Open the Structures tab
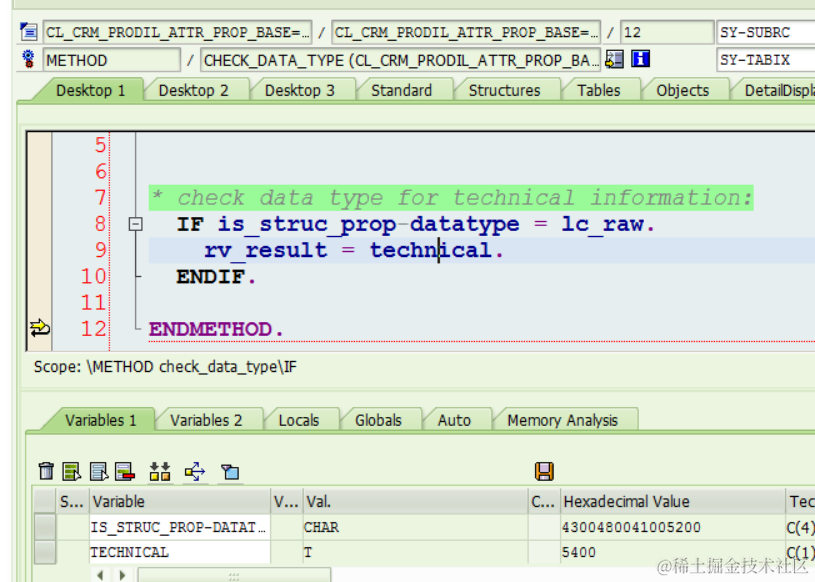 tap(504, 91)
